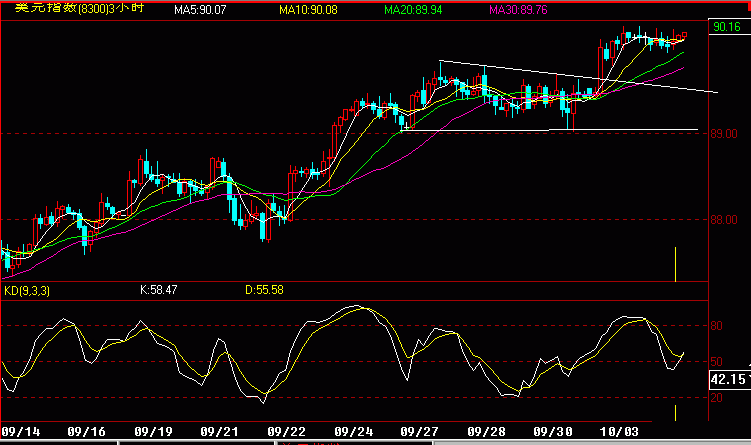The height and width of the screenshot is (445, 751).
Task: Click the 42.15 KD cursor value box
Action: pos(729,380)
